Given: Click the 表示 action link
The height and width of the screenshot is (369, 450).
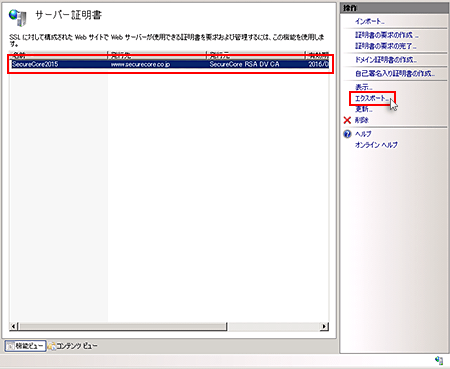Looking at the screenshot, I should (x=364, y=87).
